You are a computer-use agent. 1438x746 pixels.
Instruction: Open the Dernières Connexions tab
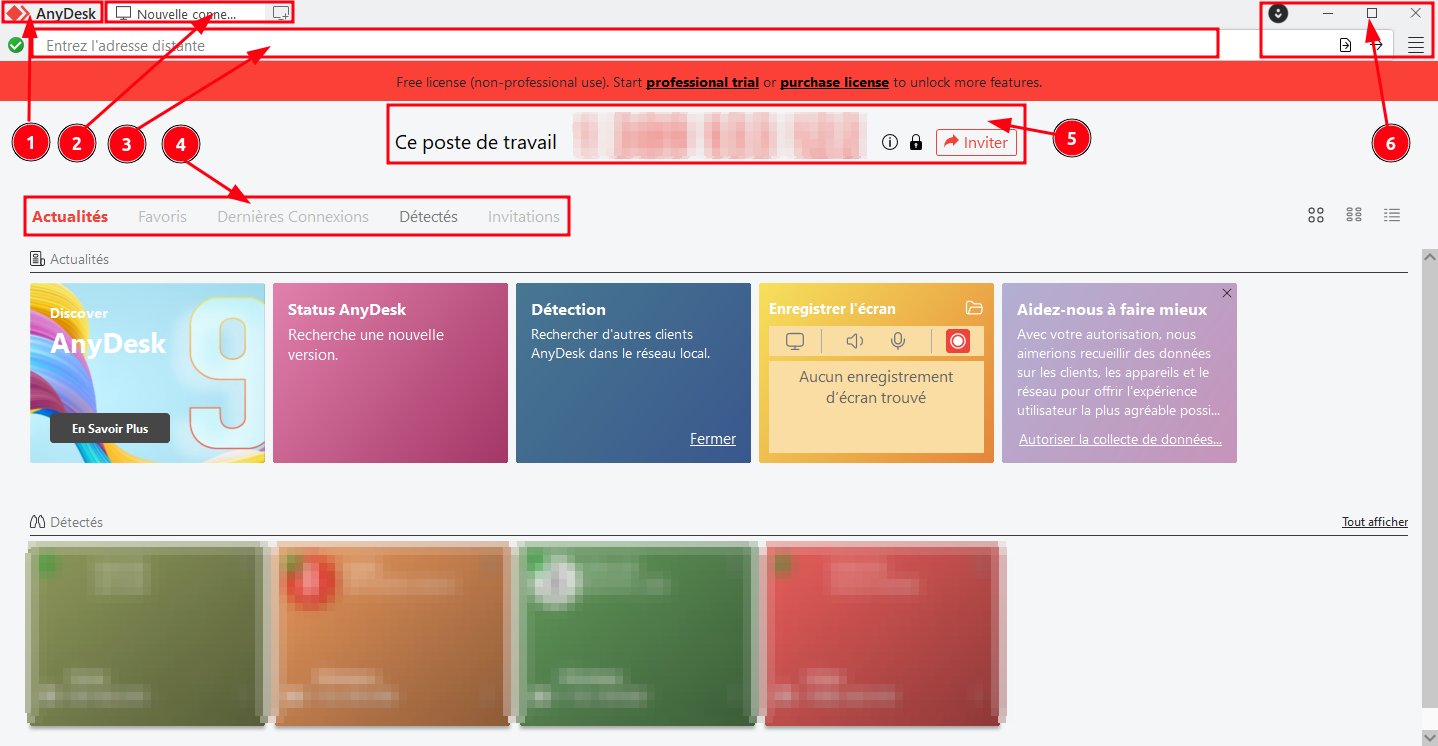293,216
